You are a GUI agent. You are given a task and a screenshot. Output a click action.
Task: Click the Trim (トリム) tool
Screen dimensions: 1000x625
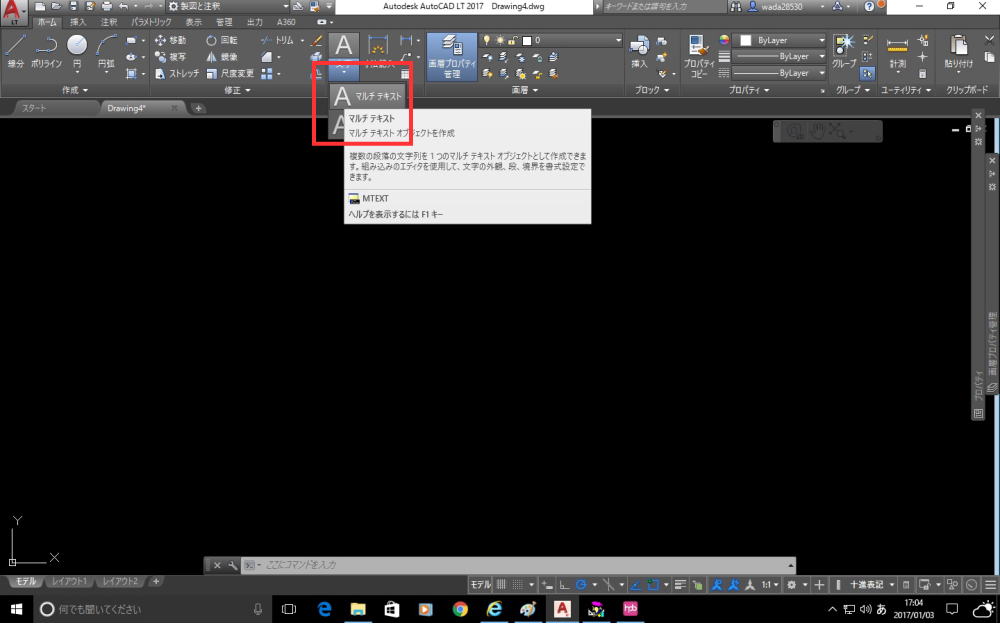coord(277,40)
